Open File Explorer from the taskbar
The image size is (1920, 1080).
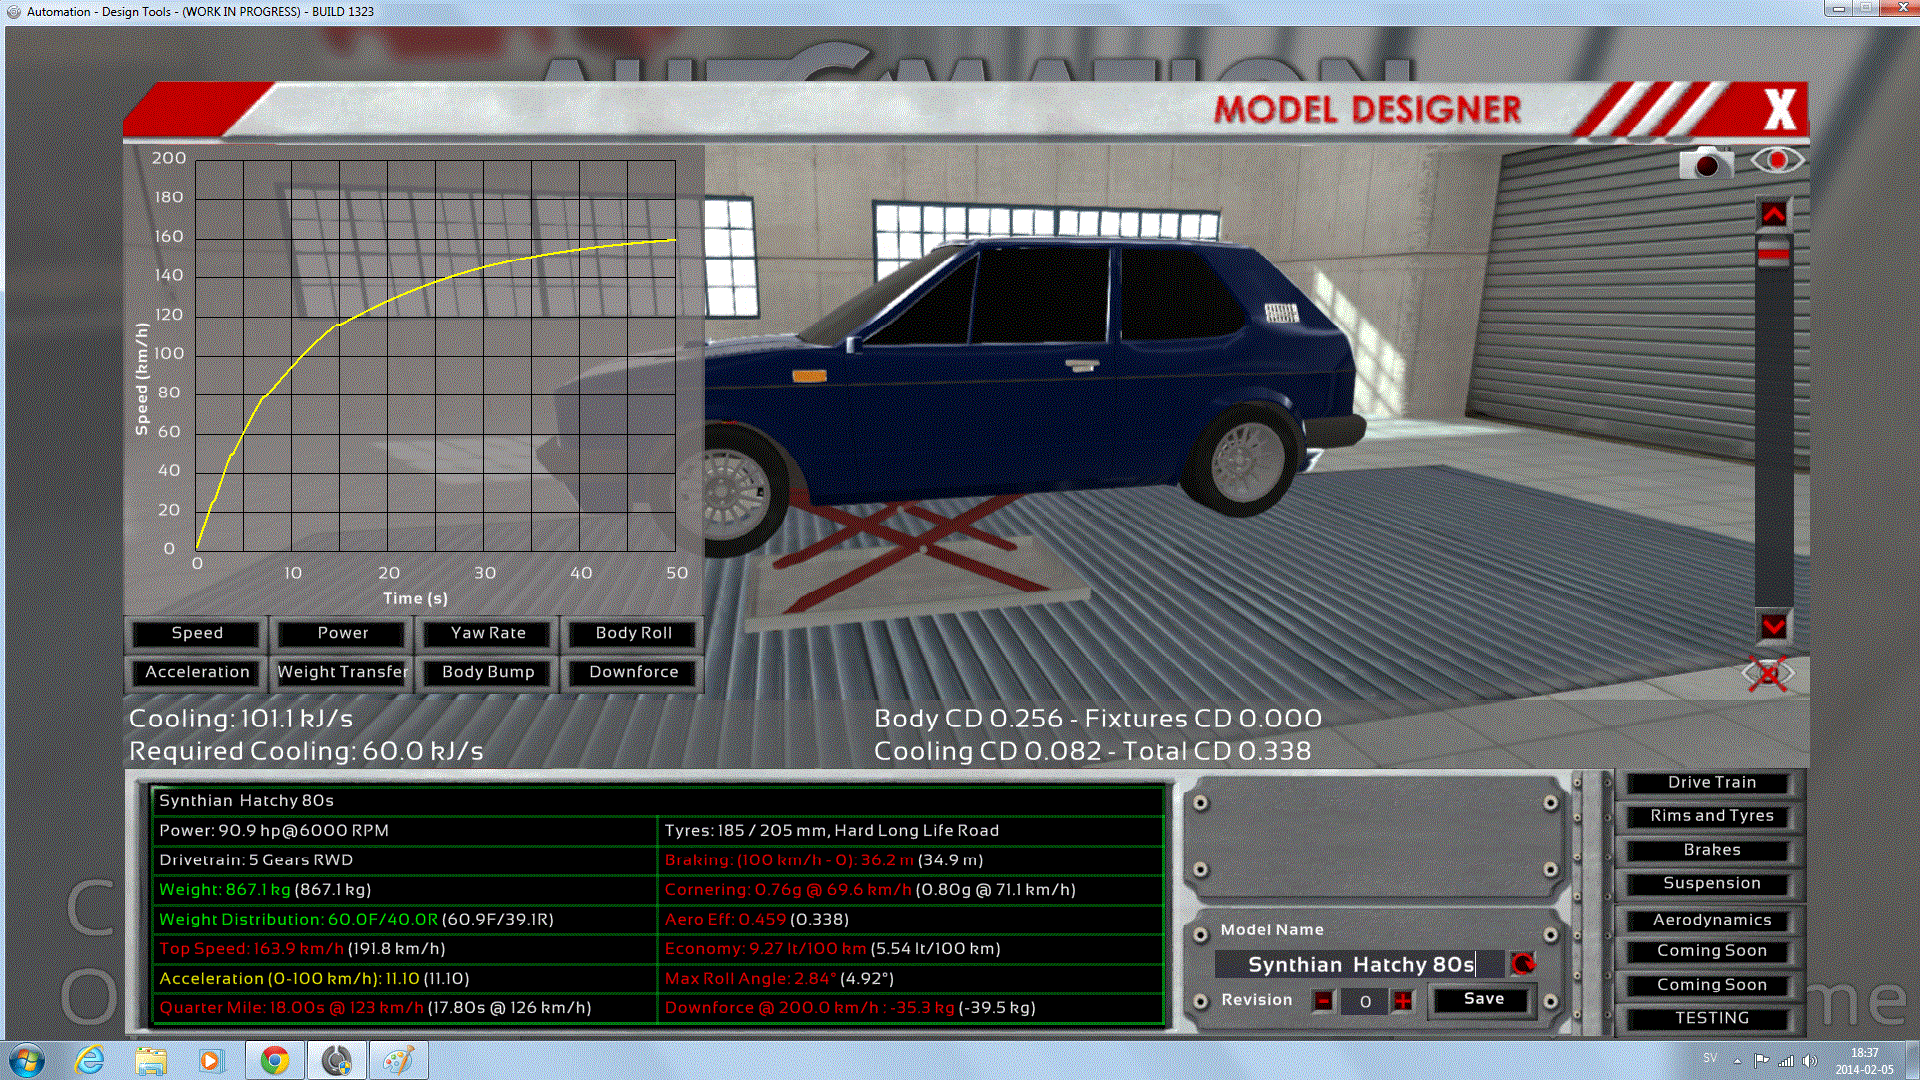(151, 1060)
